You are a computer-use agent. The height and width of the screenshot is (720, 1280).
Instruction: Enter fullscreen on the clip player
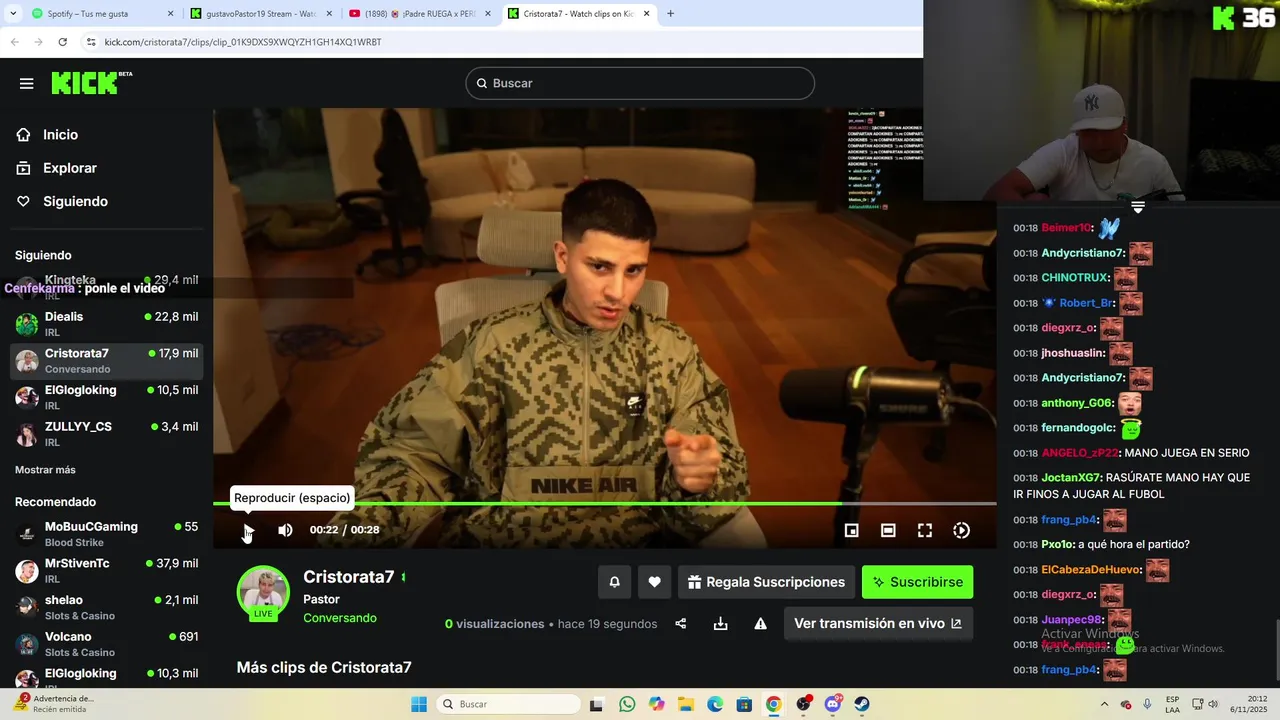[x=925, y=531]
